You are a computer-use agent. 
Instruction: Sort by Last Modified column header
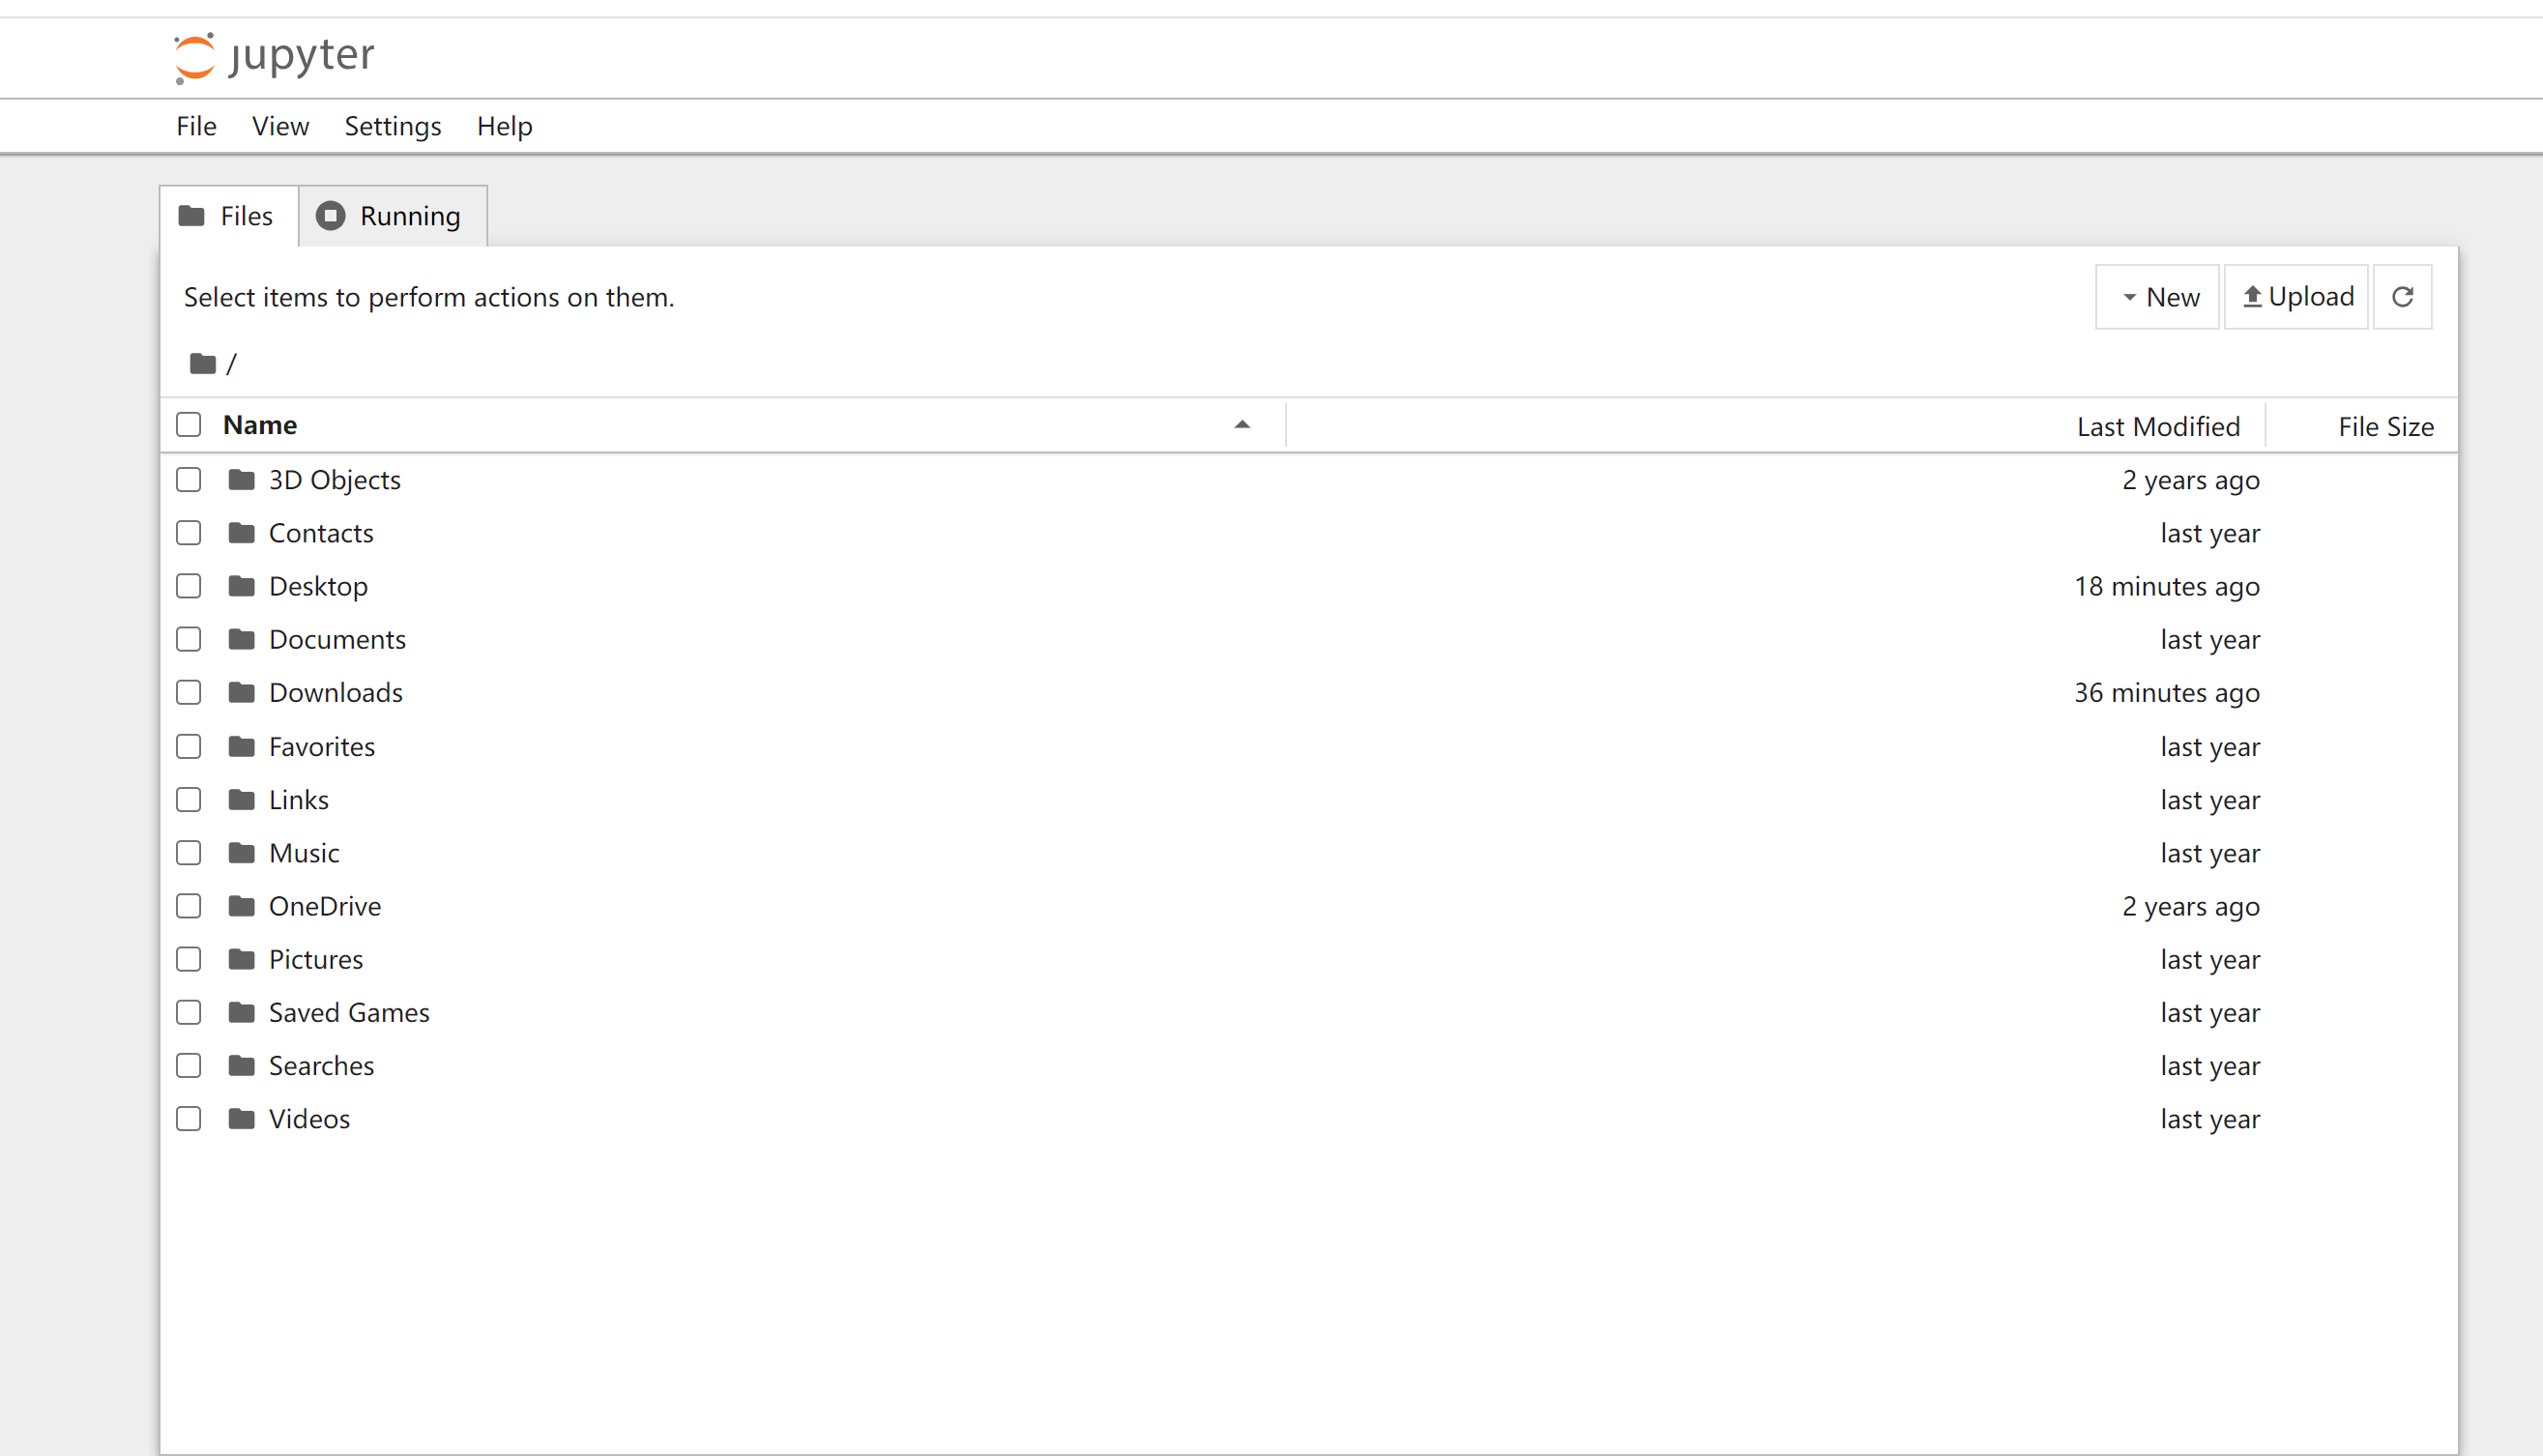(x=2157, y=427)
